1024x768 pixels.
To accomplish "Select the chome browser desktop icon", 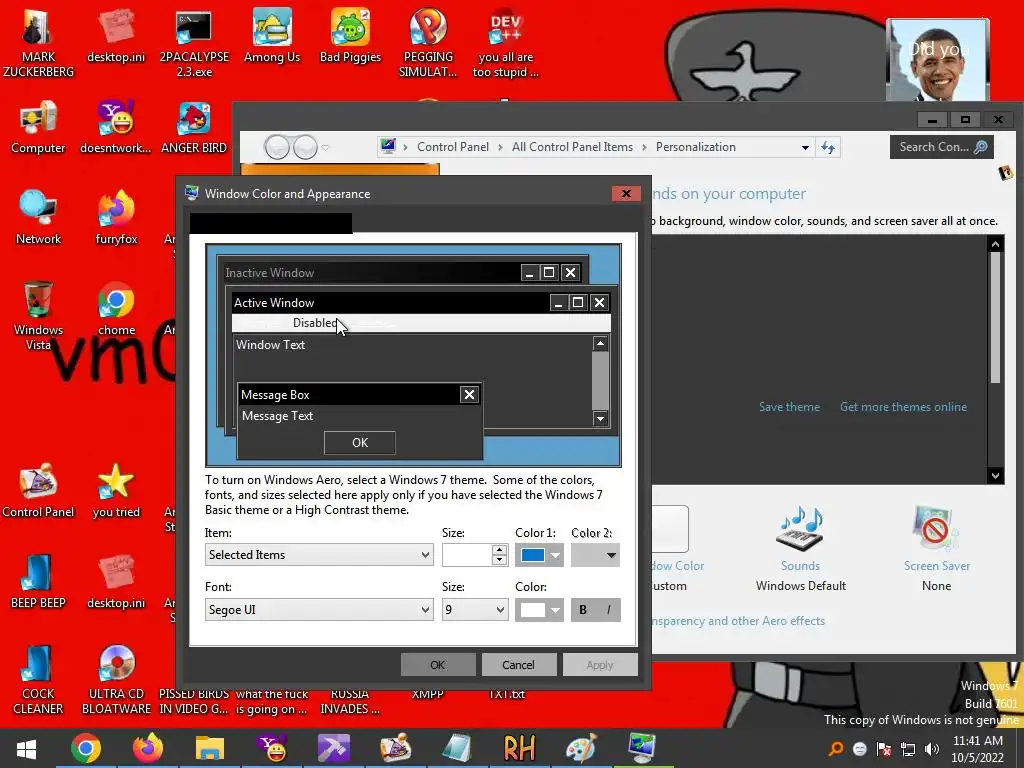I will pos(116,309).
